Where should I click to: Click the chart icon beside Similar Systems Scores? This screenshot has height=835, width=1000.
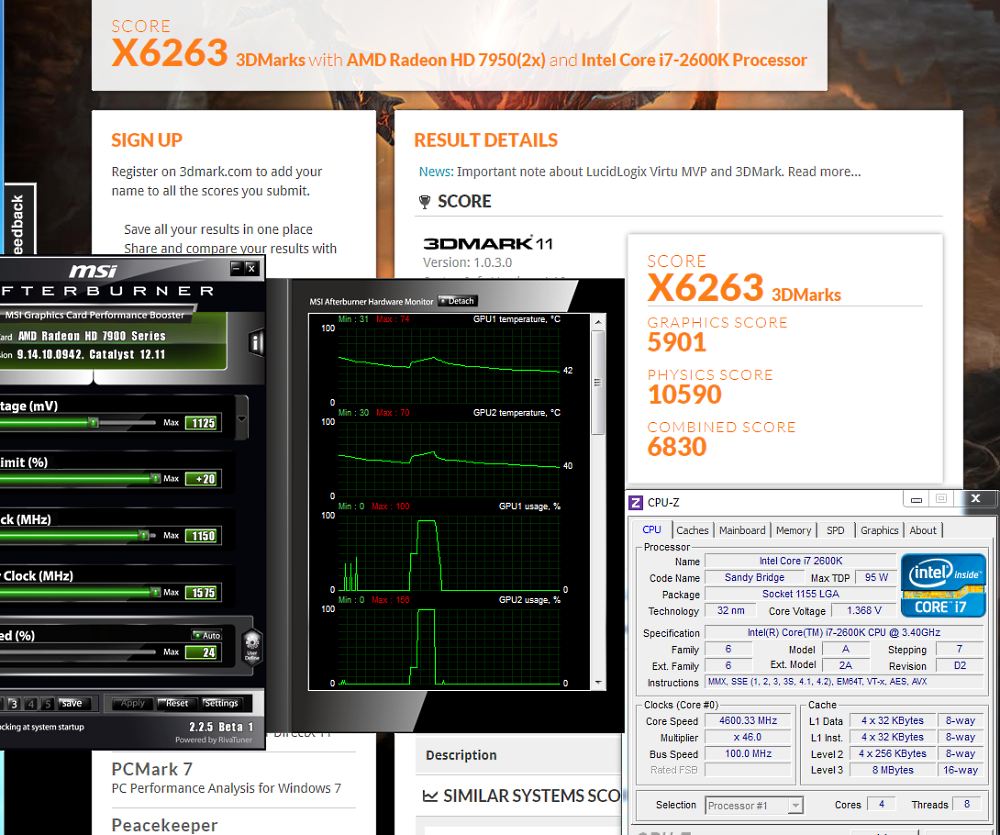coord(430,796)
